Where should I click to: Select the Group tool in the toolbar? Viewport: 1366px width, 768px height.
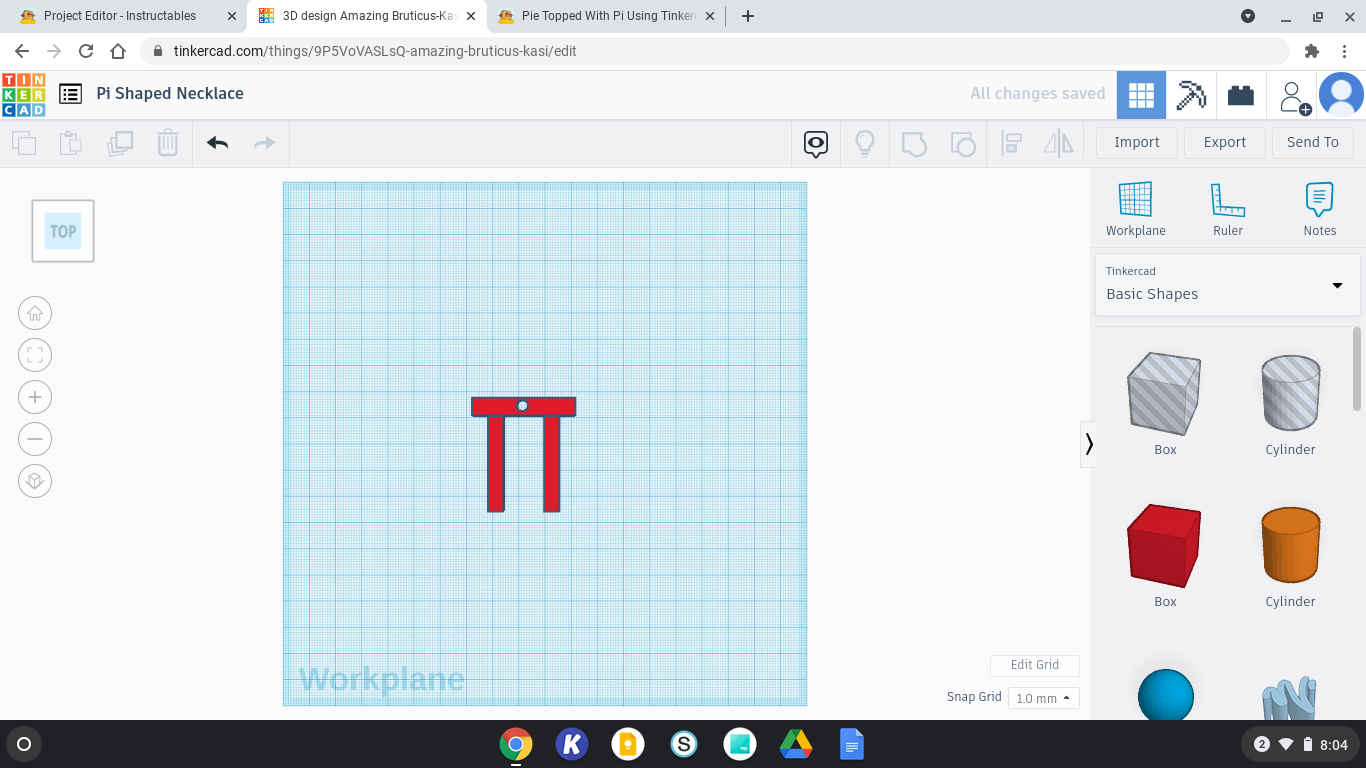(915, 143)
